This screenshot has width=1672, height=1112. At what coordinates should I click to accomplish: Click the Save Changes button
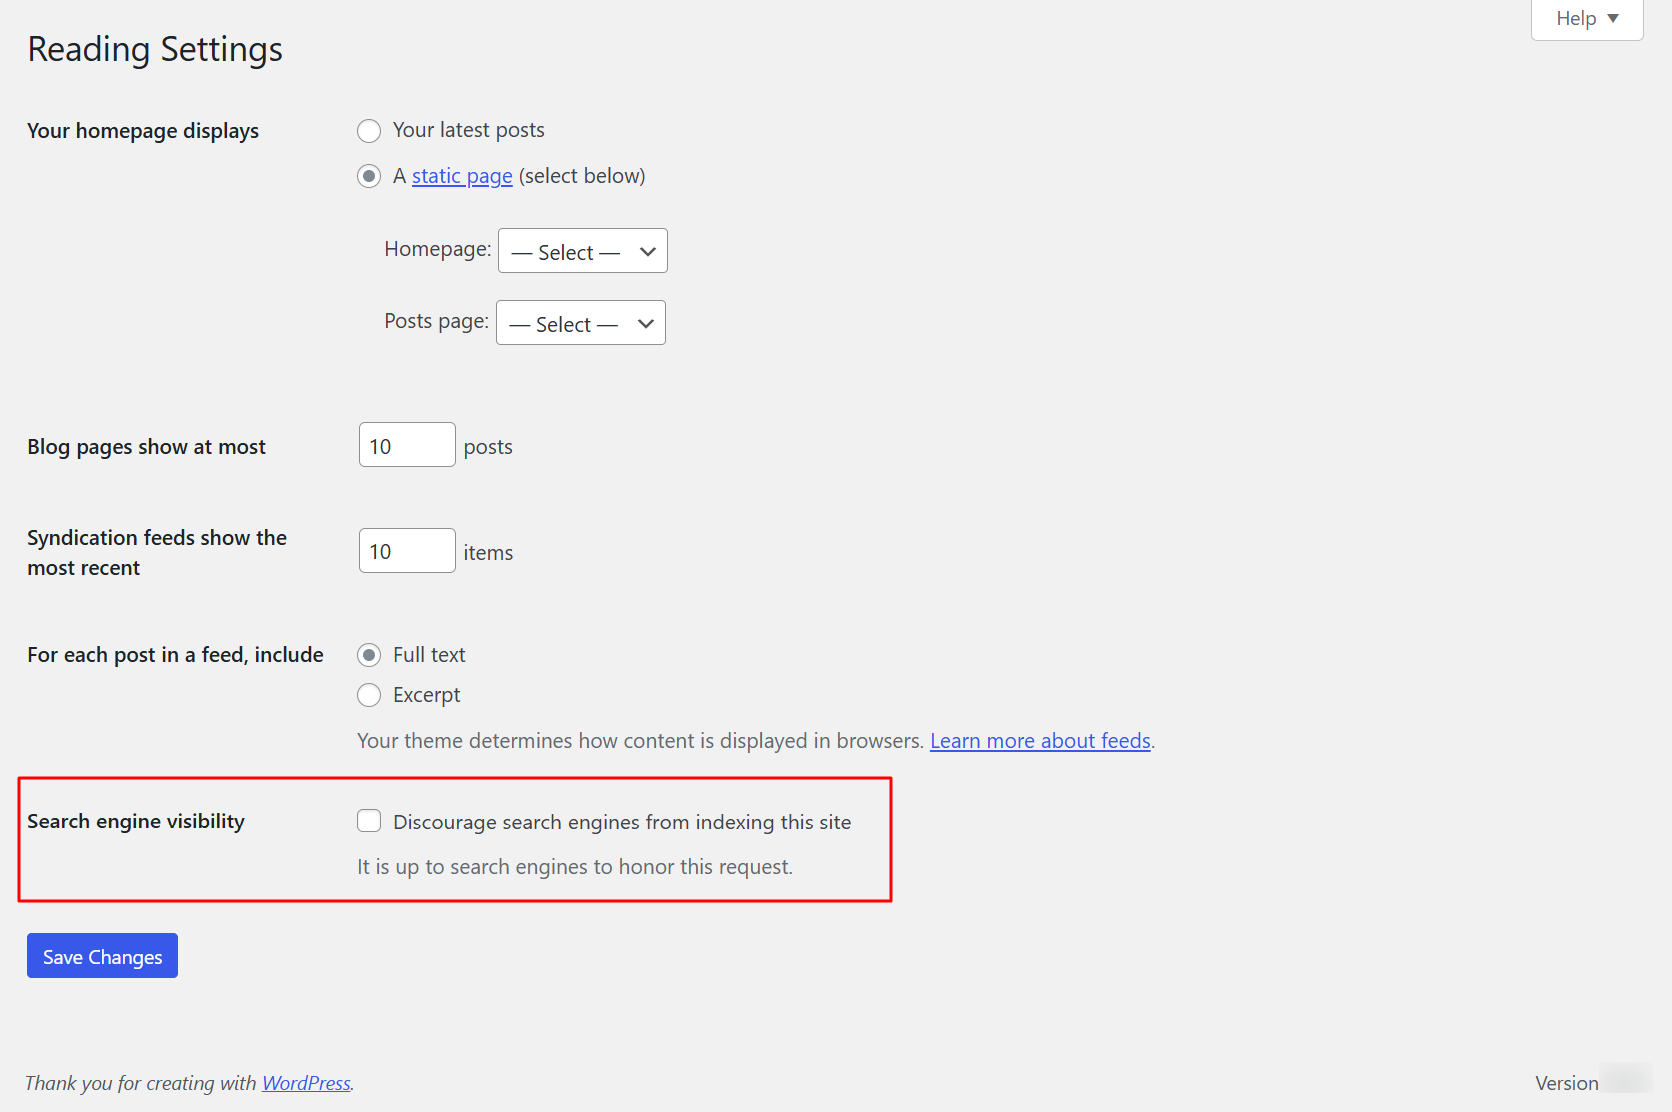click(102, 956)
